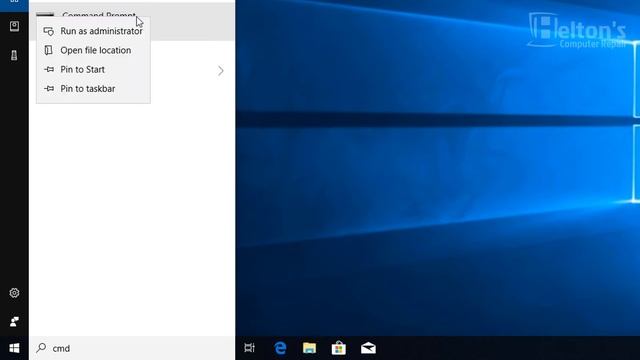This screenshot has width=640, height=360.
Task: Select Pin to taskbar option
Action: (x=93, y=89)
